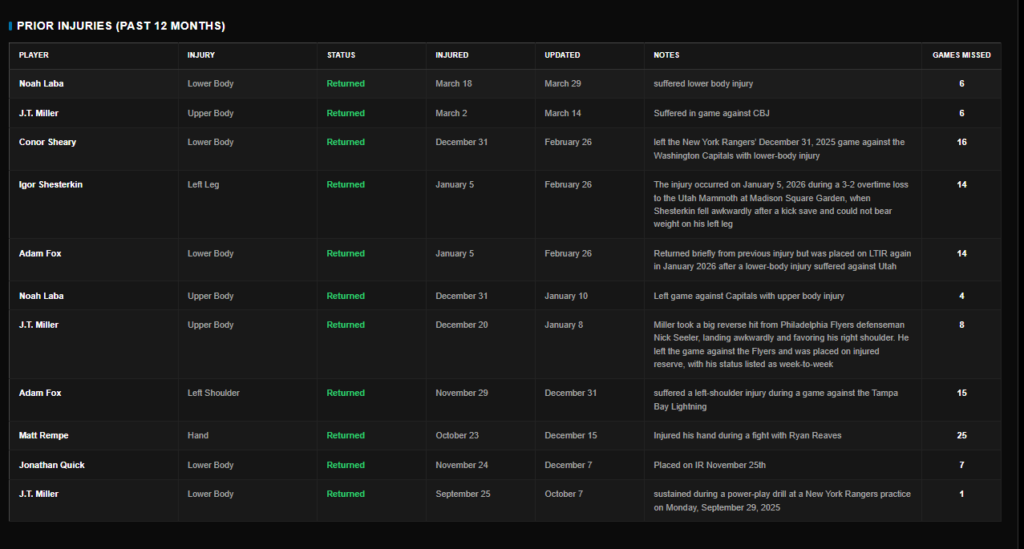Click the Left Leg injury cell
This screenshot has height=549, width=1024.
(203, 185)
